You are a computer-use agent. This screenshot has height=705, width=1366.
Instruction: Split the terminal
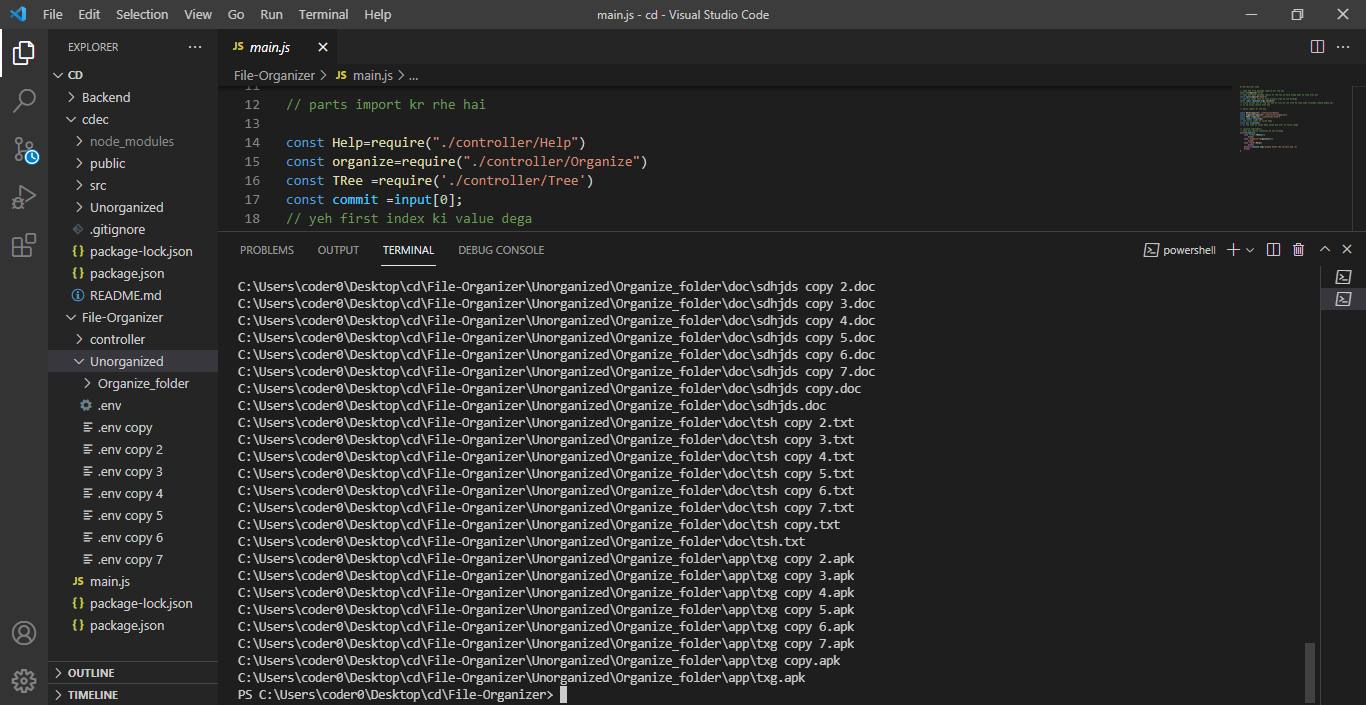coord(1272,249)
